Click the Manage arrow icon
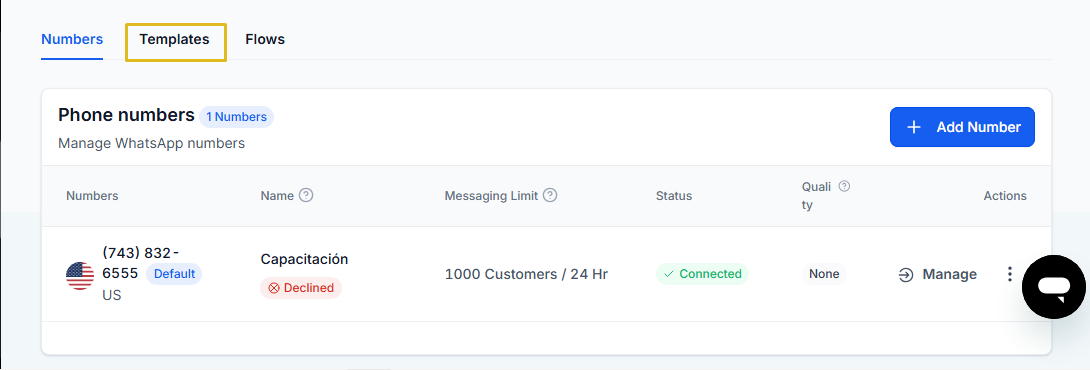The height and width of the screenshot is (370, 1090). (x=906, y=275)
